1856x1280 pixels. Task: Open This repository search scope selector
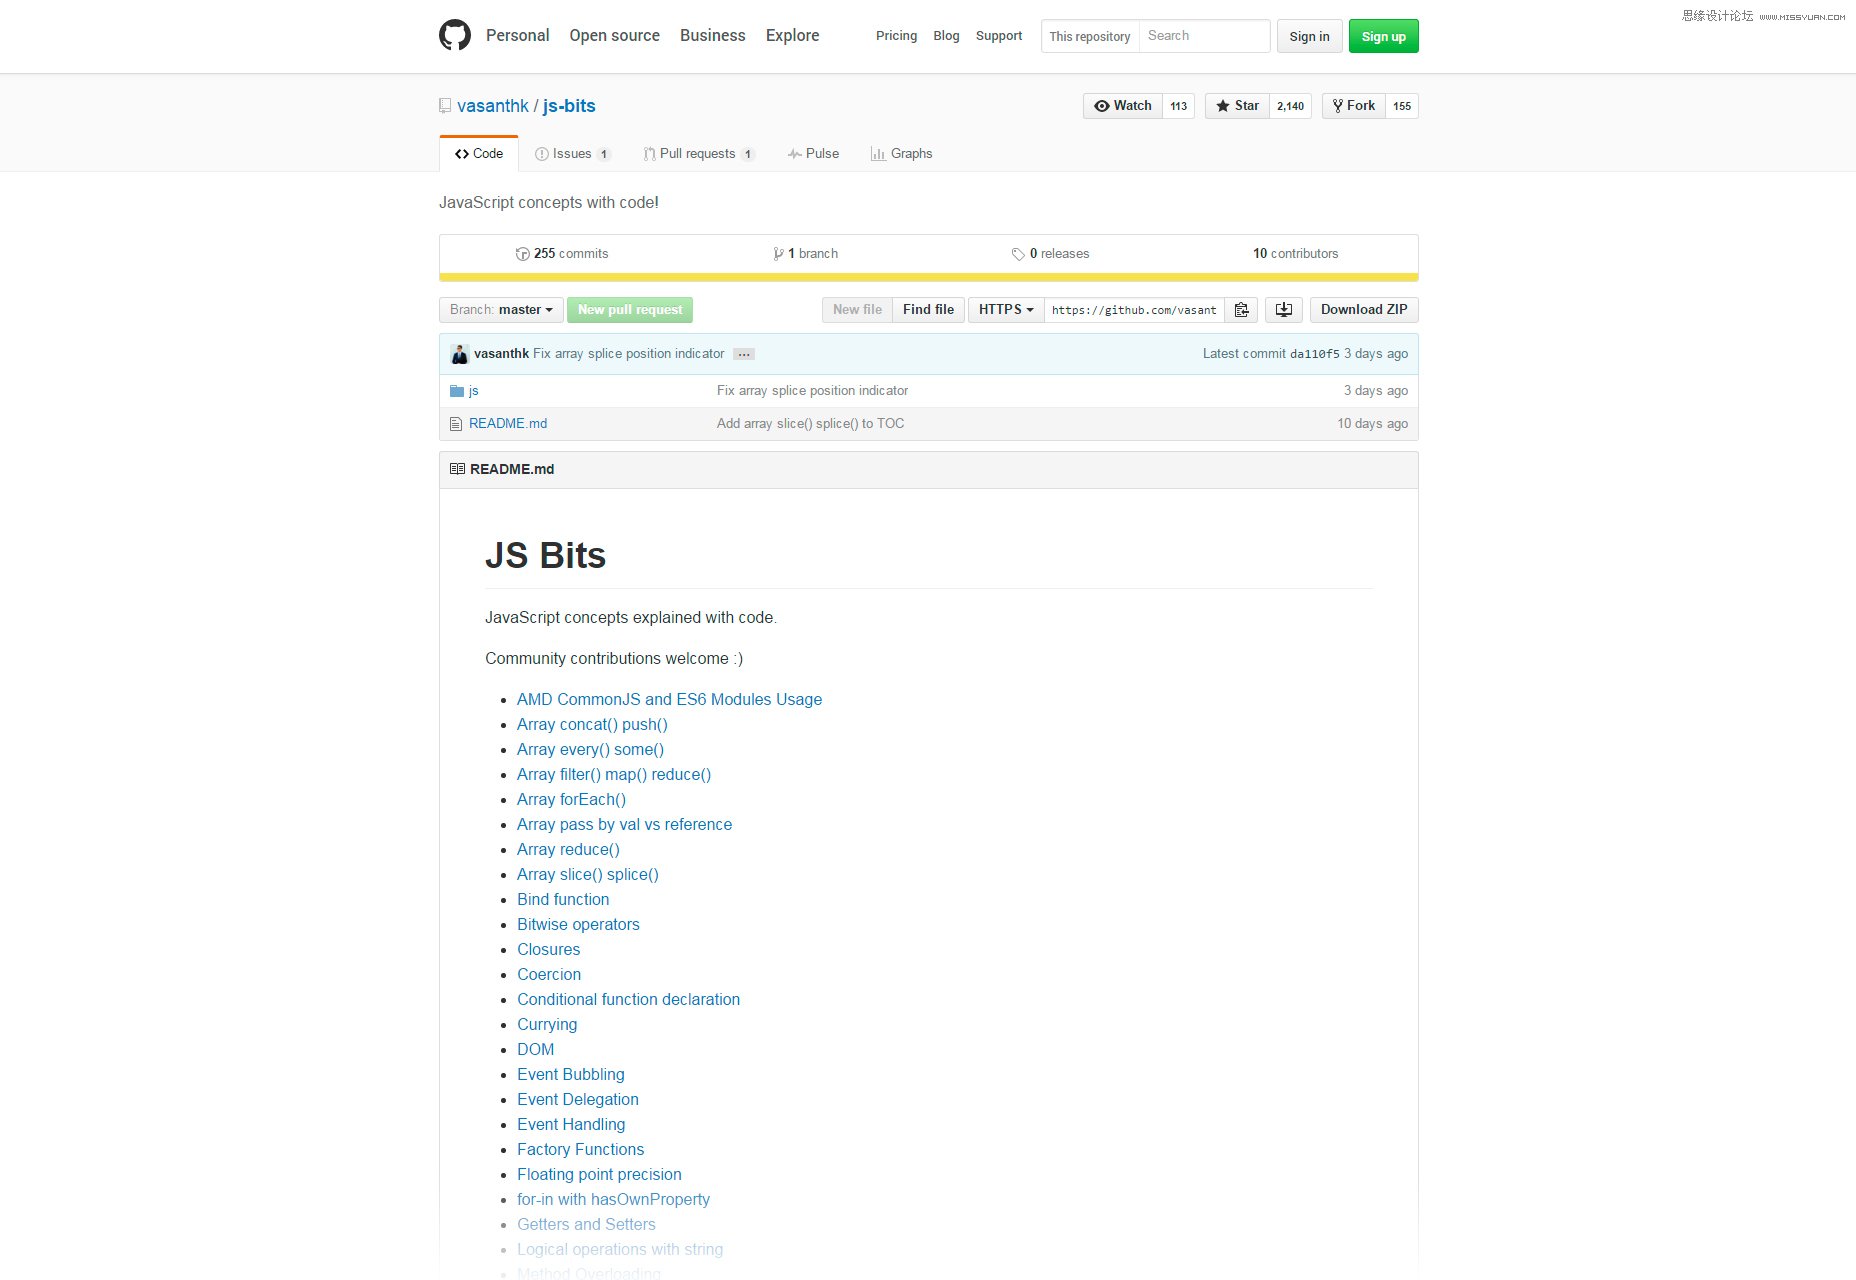[x=1090, y=36]
